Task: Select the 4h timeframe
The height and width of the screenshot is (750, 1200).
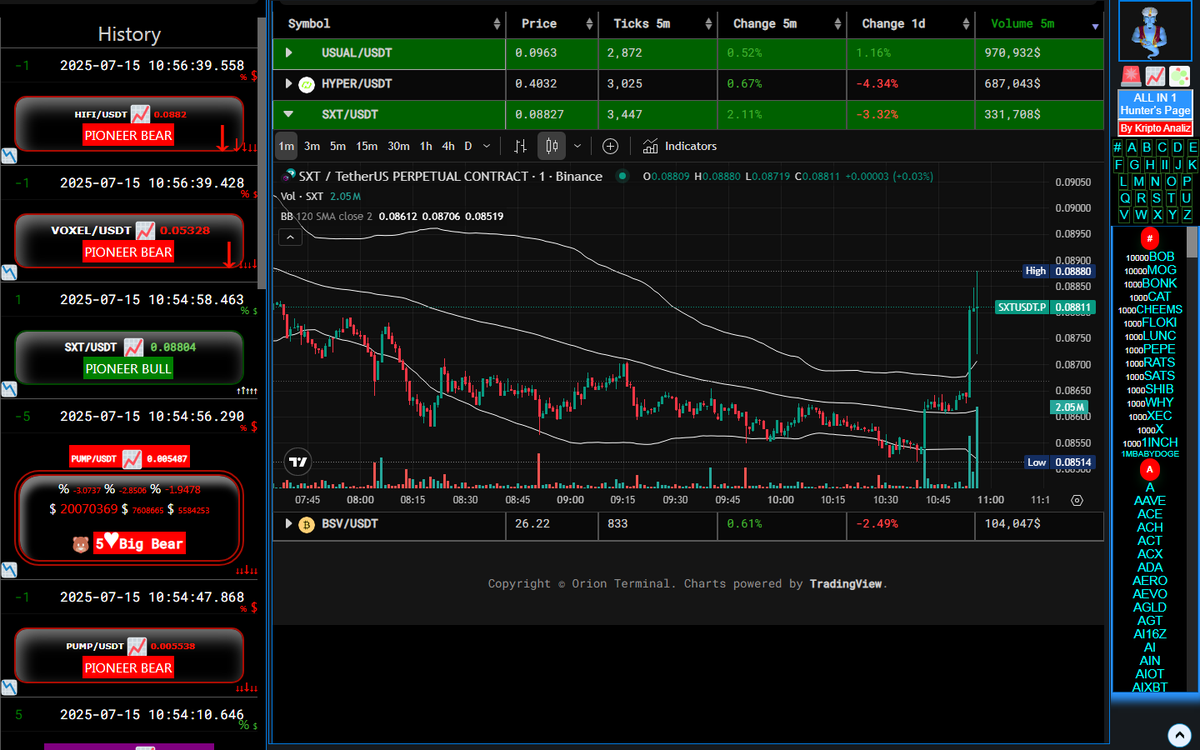Action: click(x=448, y=146)
